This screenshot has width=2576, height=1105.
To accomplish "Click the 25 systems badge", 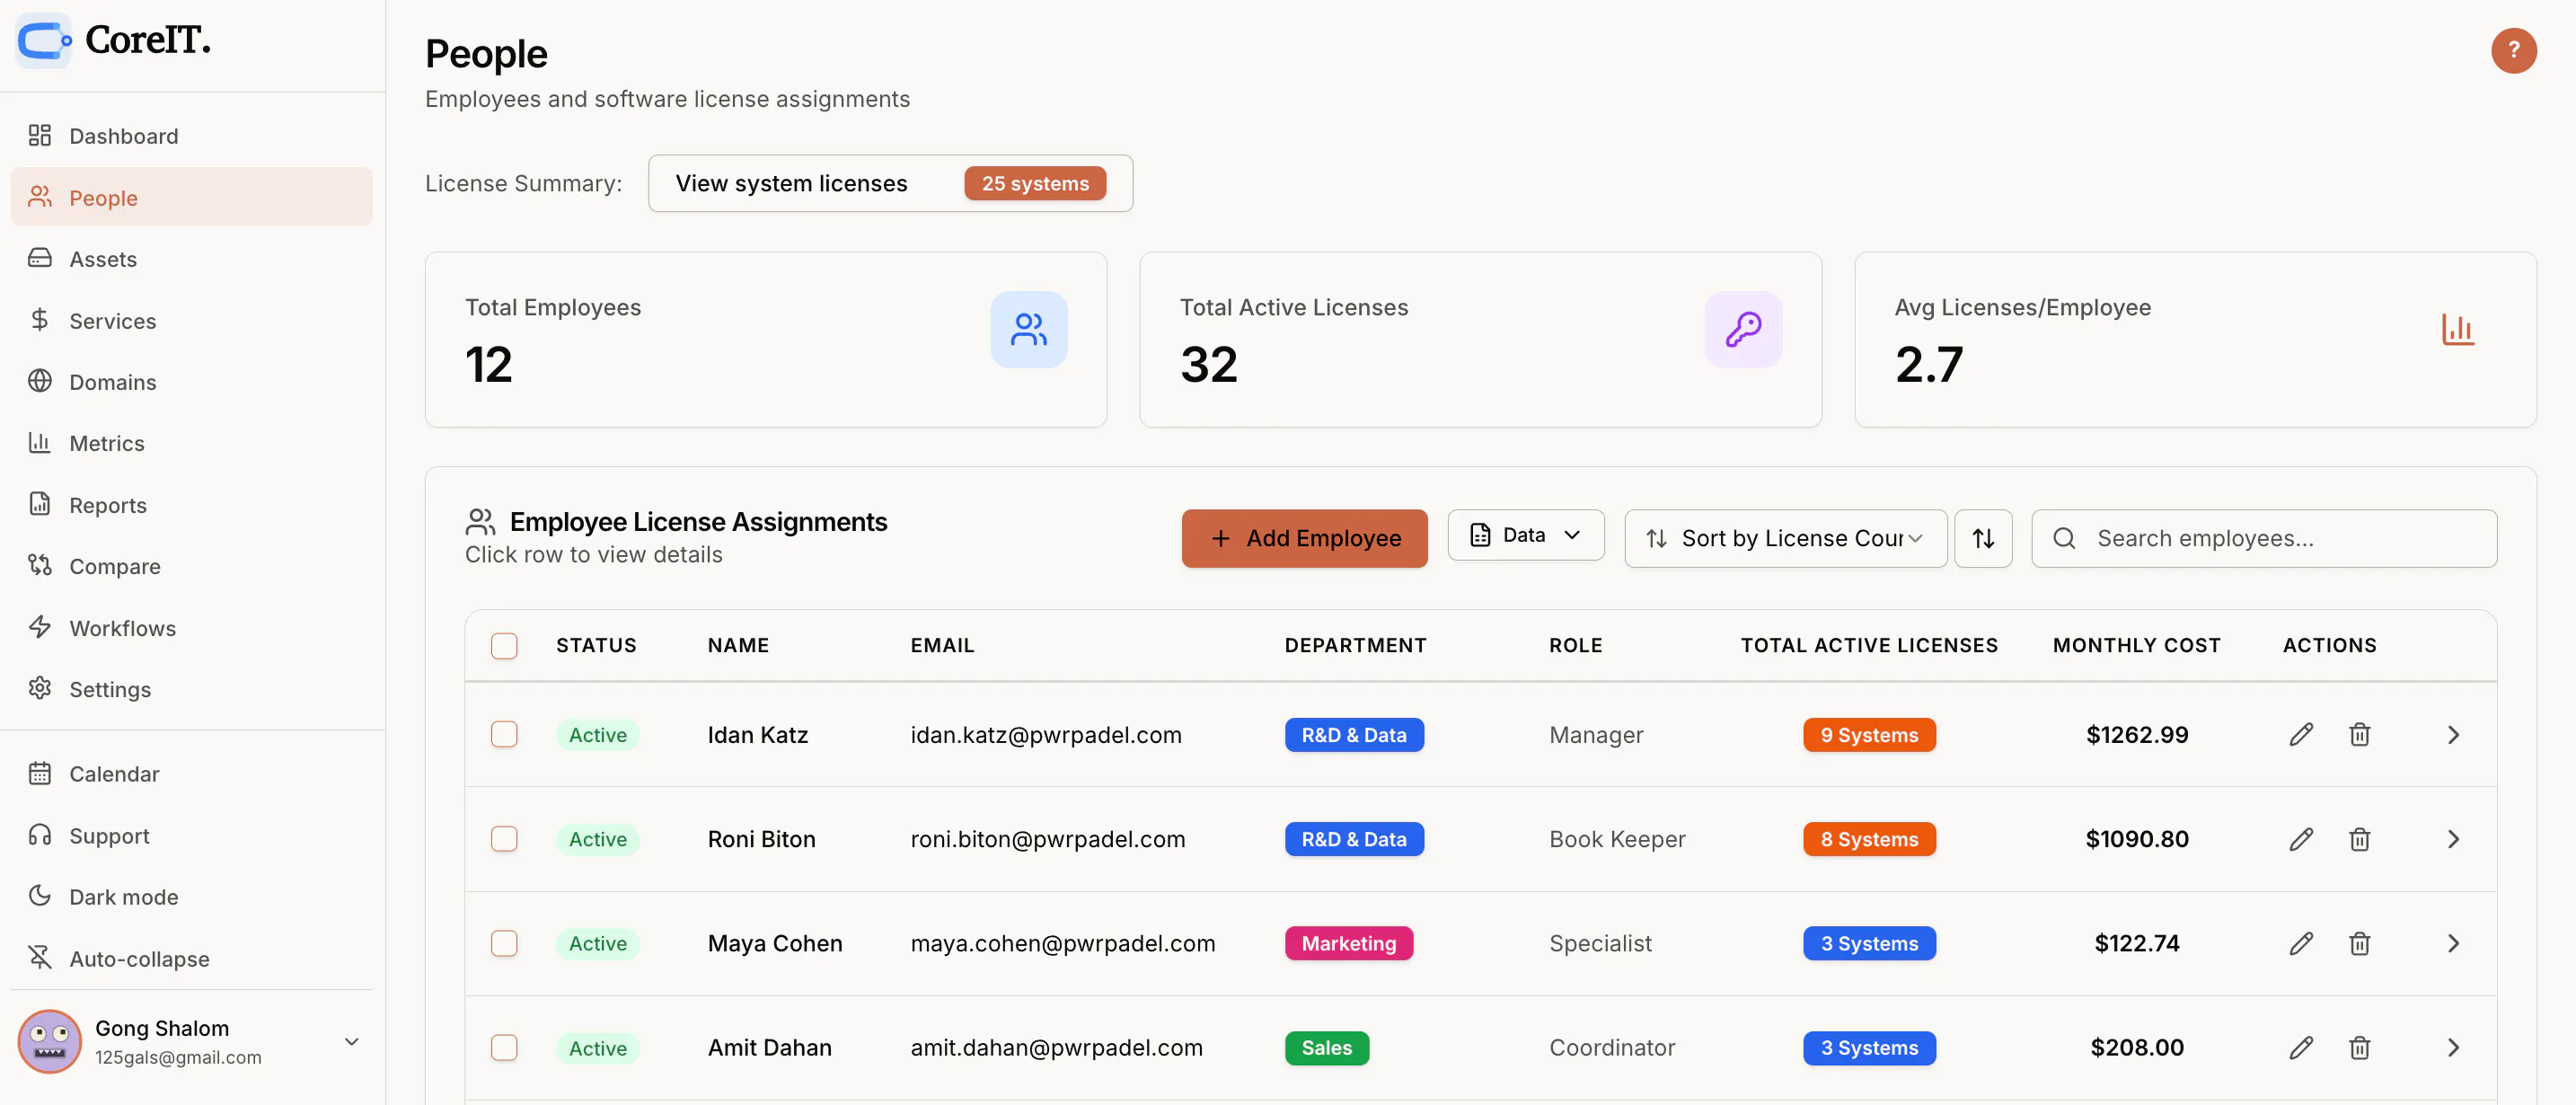I will click(x=1035, y=183).
